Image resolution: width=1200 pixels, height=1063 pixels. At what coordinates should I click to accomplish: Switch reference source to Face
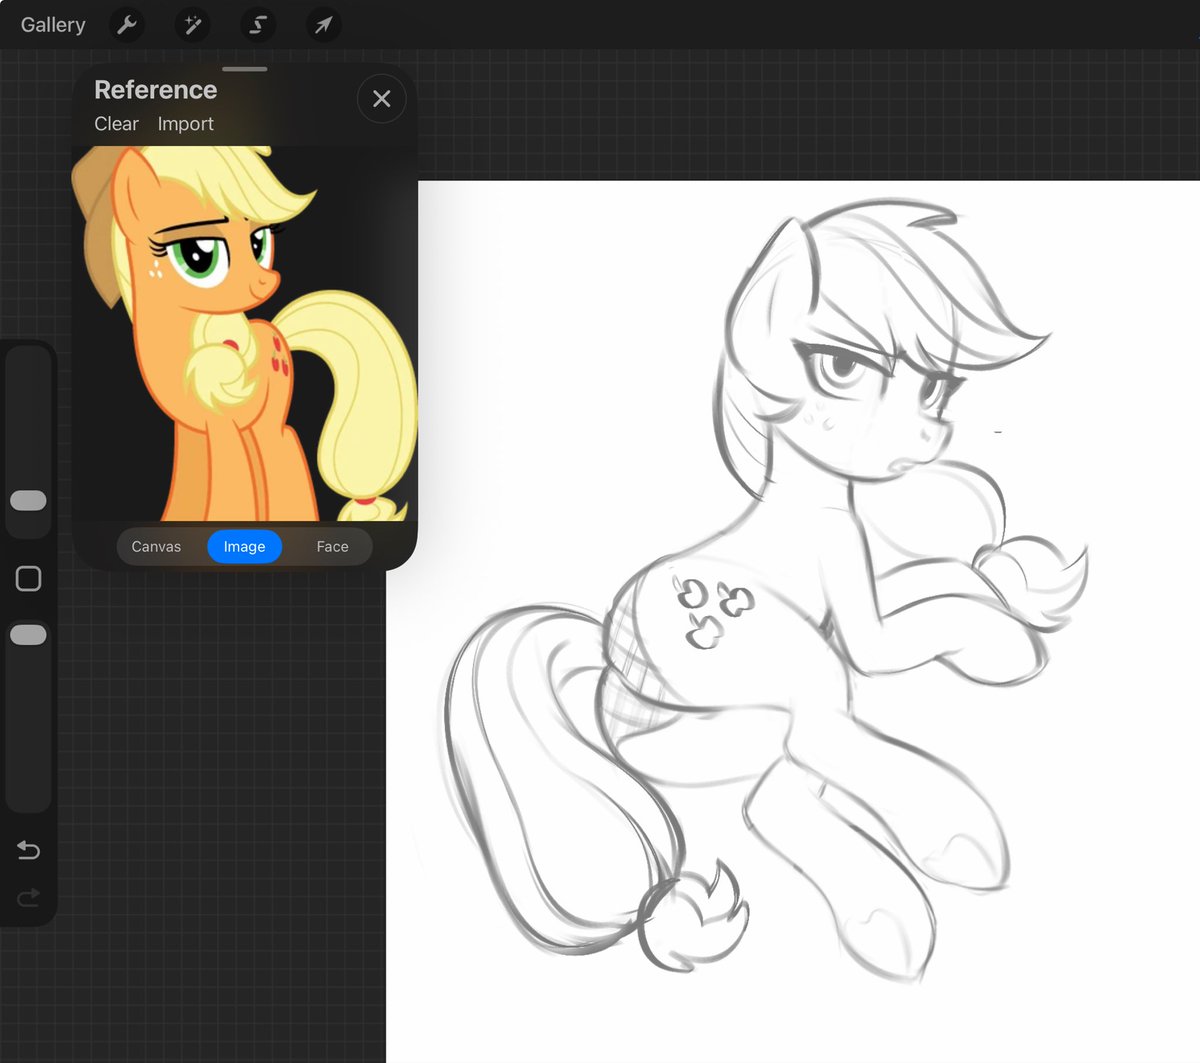(332, 547)
